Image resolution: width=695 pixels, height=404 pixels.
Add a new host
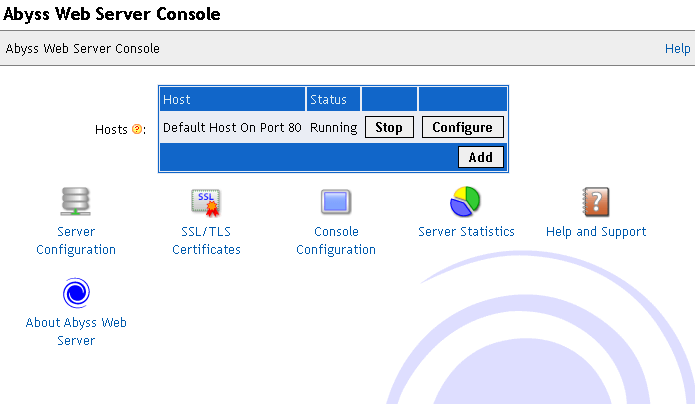480,157
